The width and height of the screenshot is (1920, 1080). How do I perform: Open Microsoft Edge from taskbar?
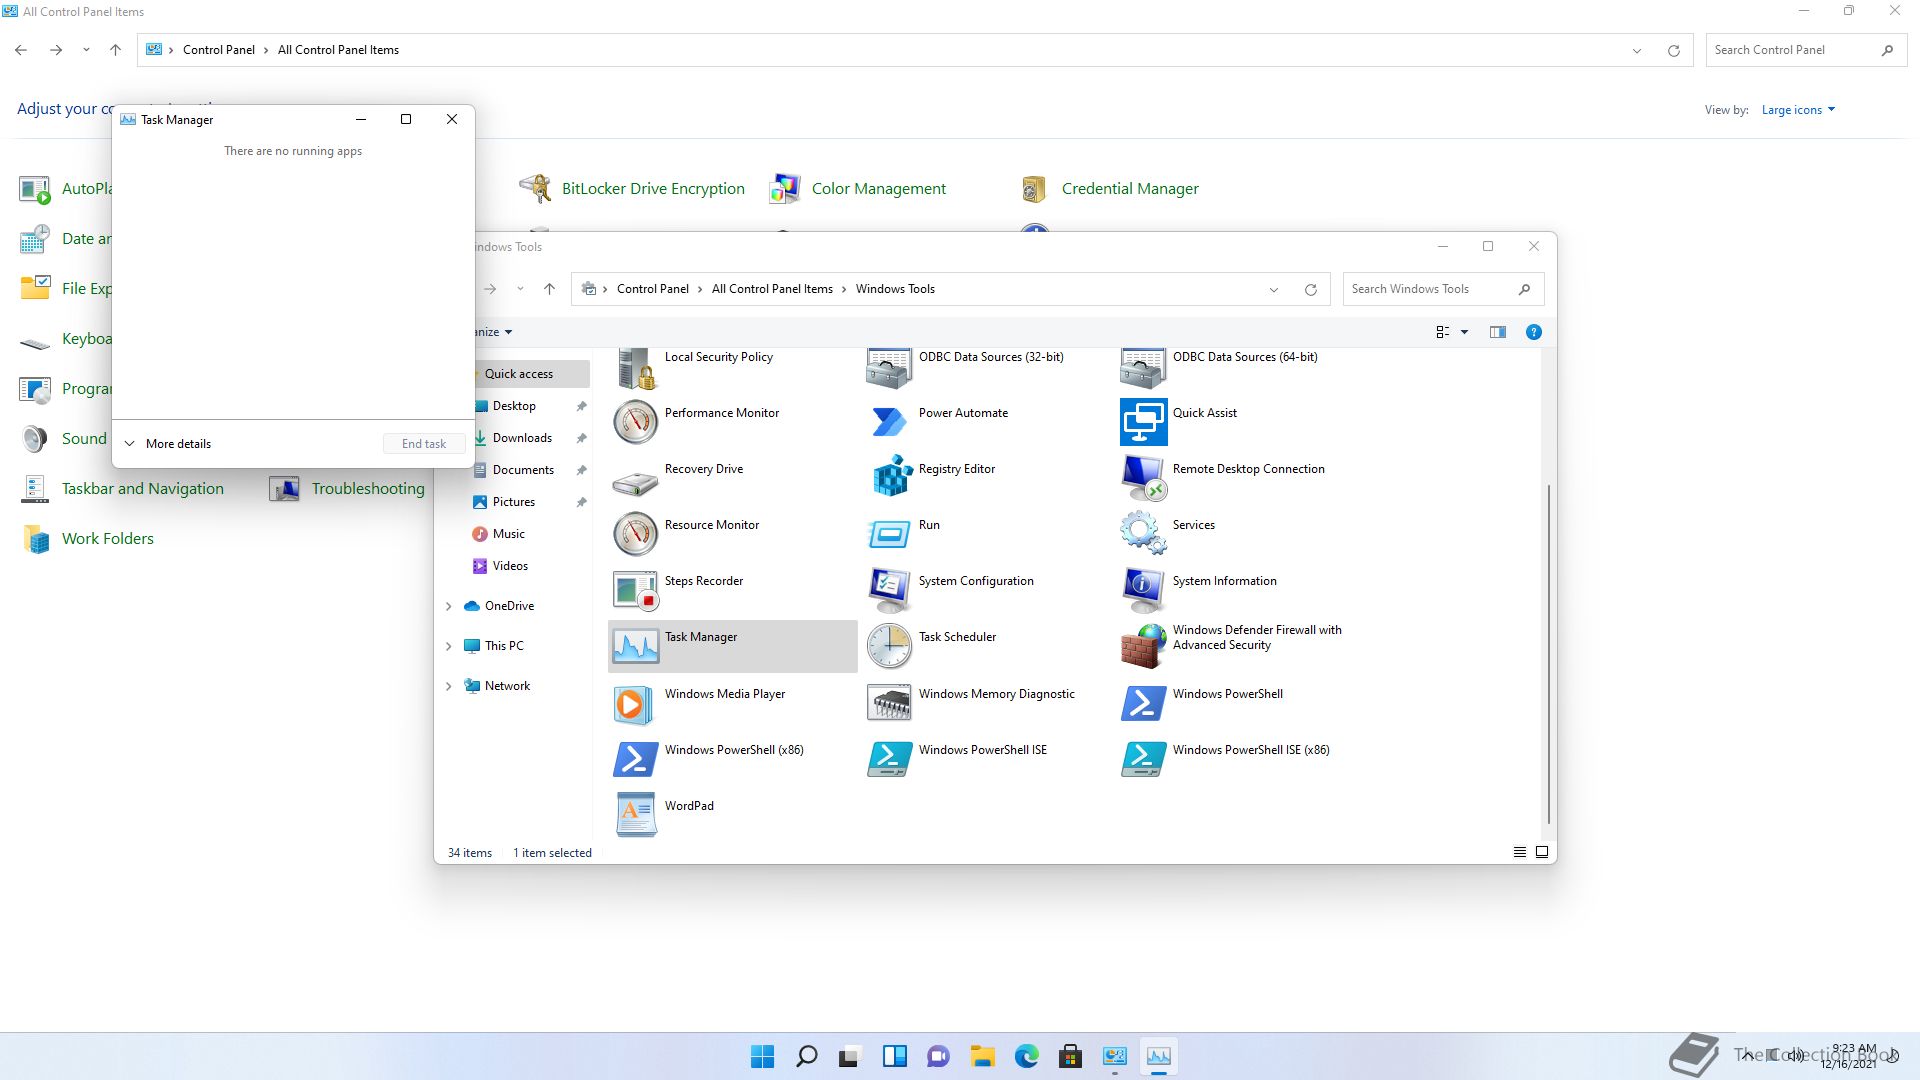click(1027, 1056)
